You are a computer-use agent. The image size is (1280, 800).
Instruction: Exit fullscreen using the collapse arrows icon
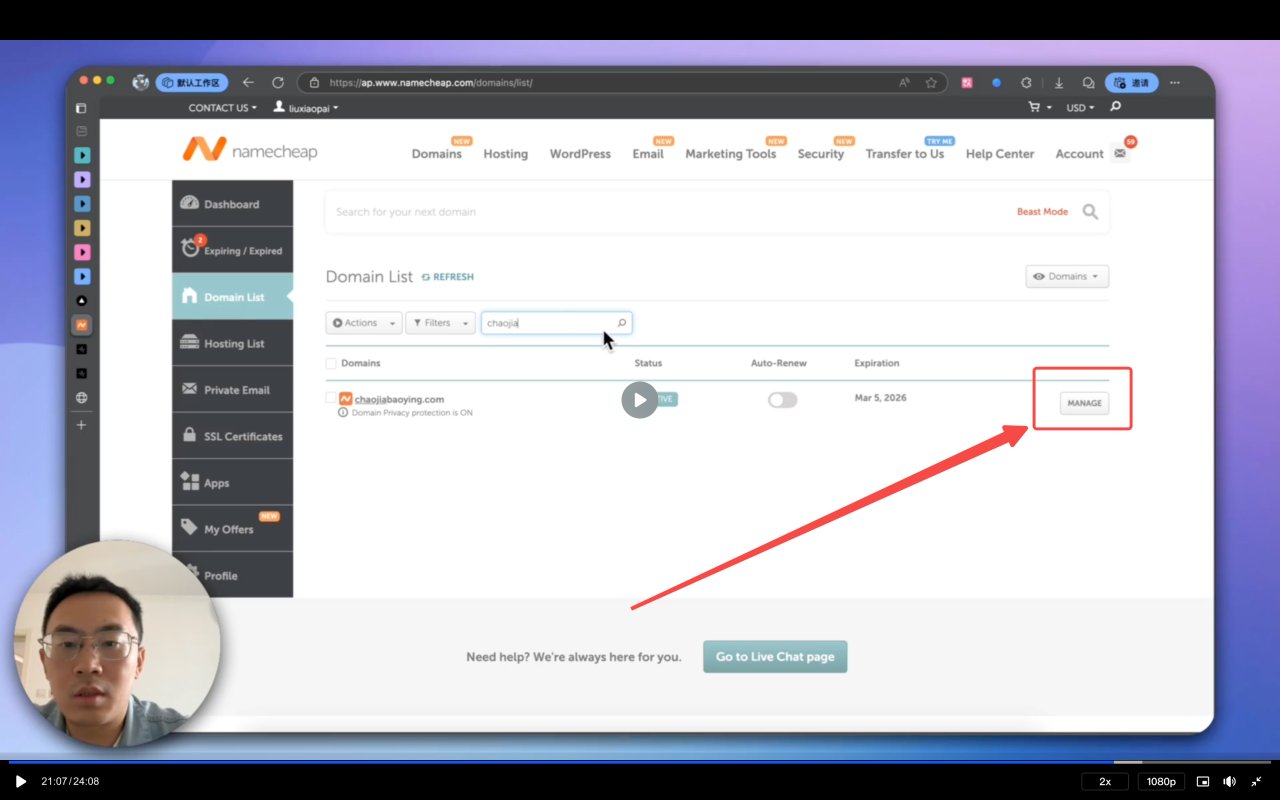[x=1256, y=781]
